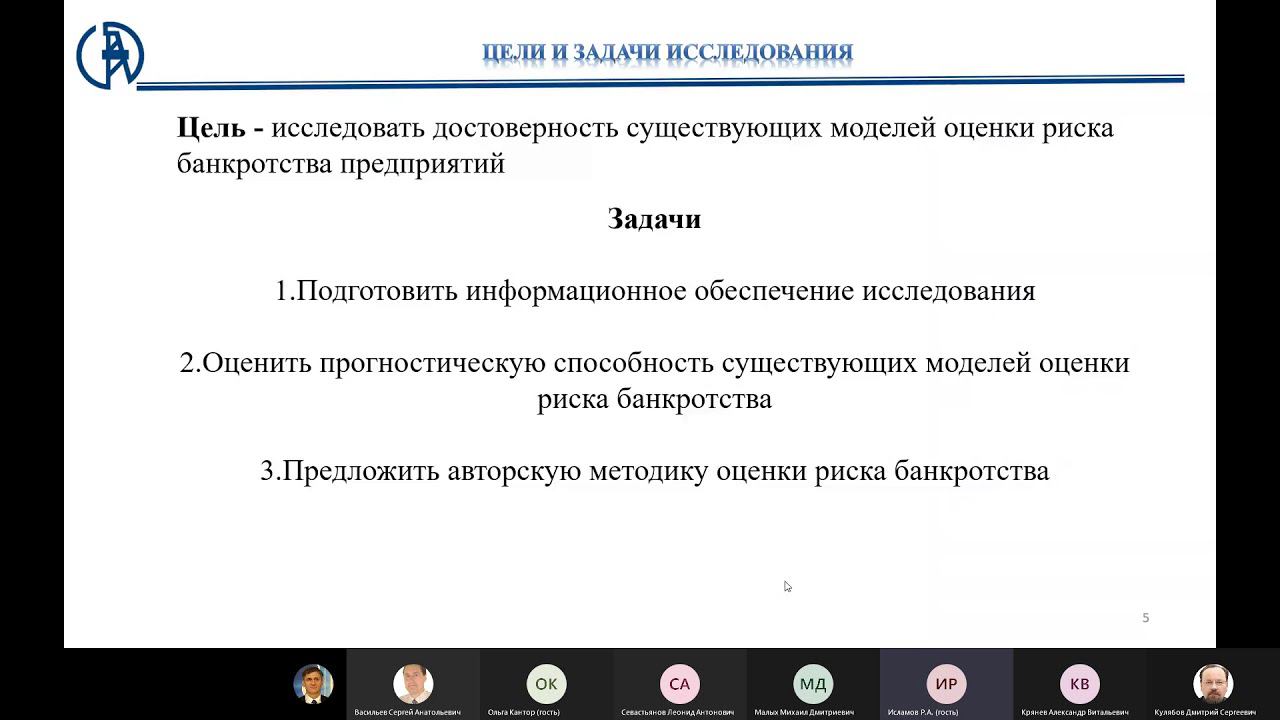Select participant Кулябов Дмитрий Сергеевич photo avatar
The height and width of the screenshot is (720, 1280).
(x=1213, y=684)
